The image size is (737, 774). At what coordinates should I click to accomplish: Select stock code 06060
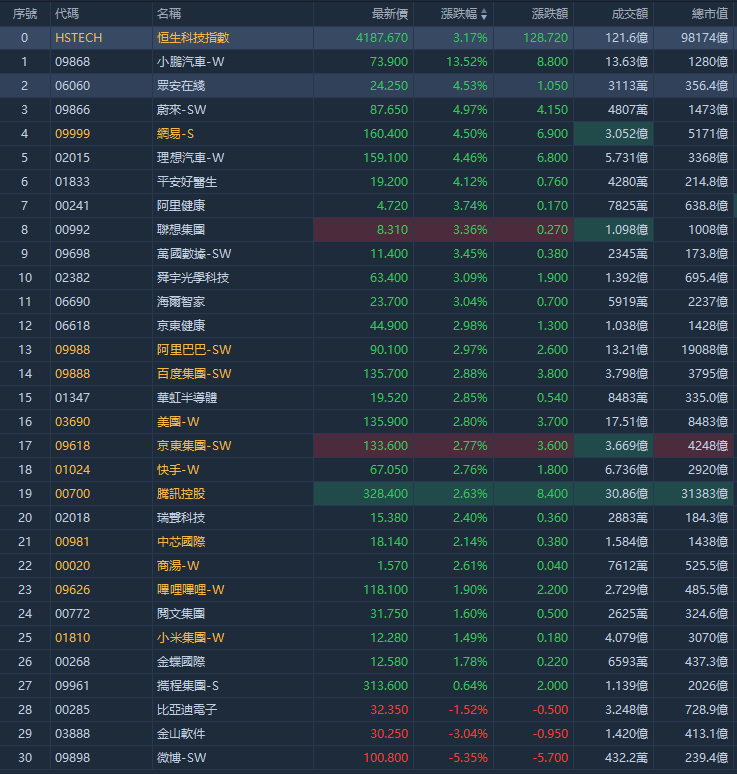point(73,86)
